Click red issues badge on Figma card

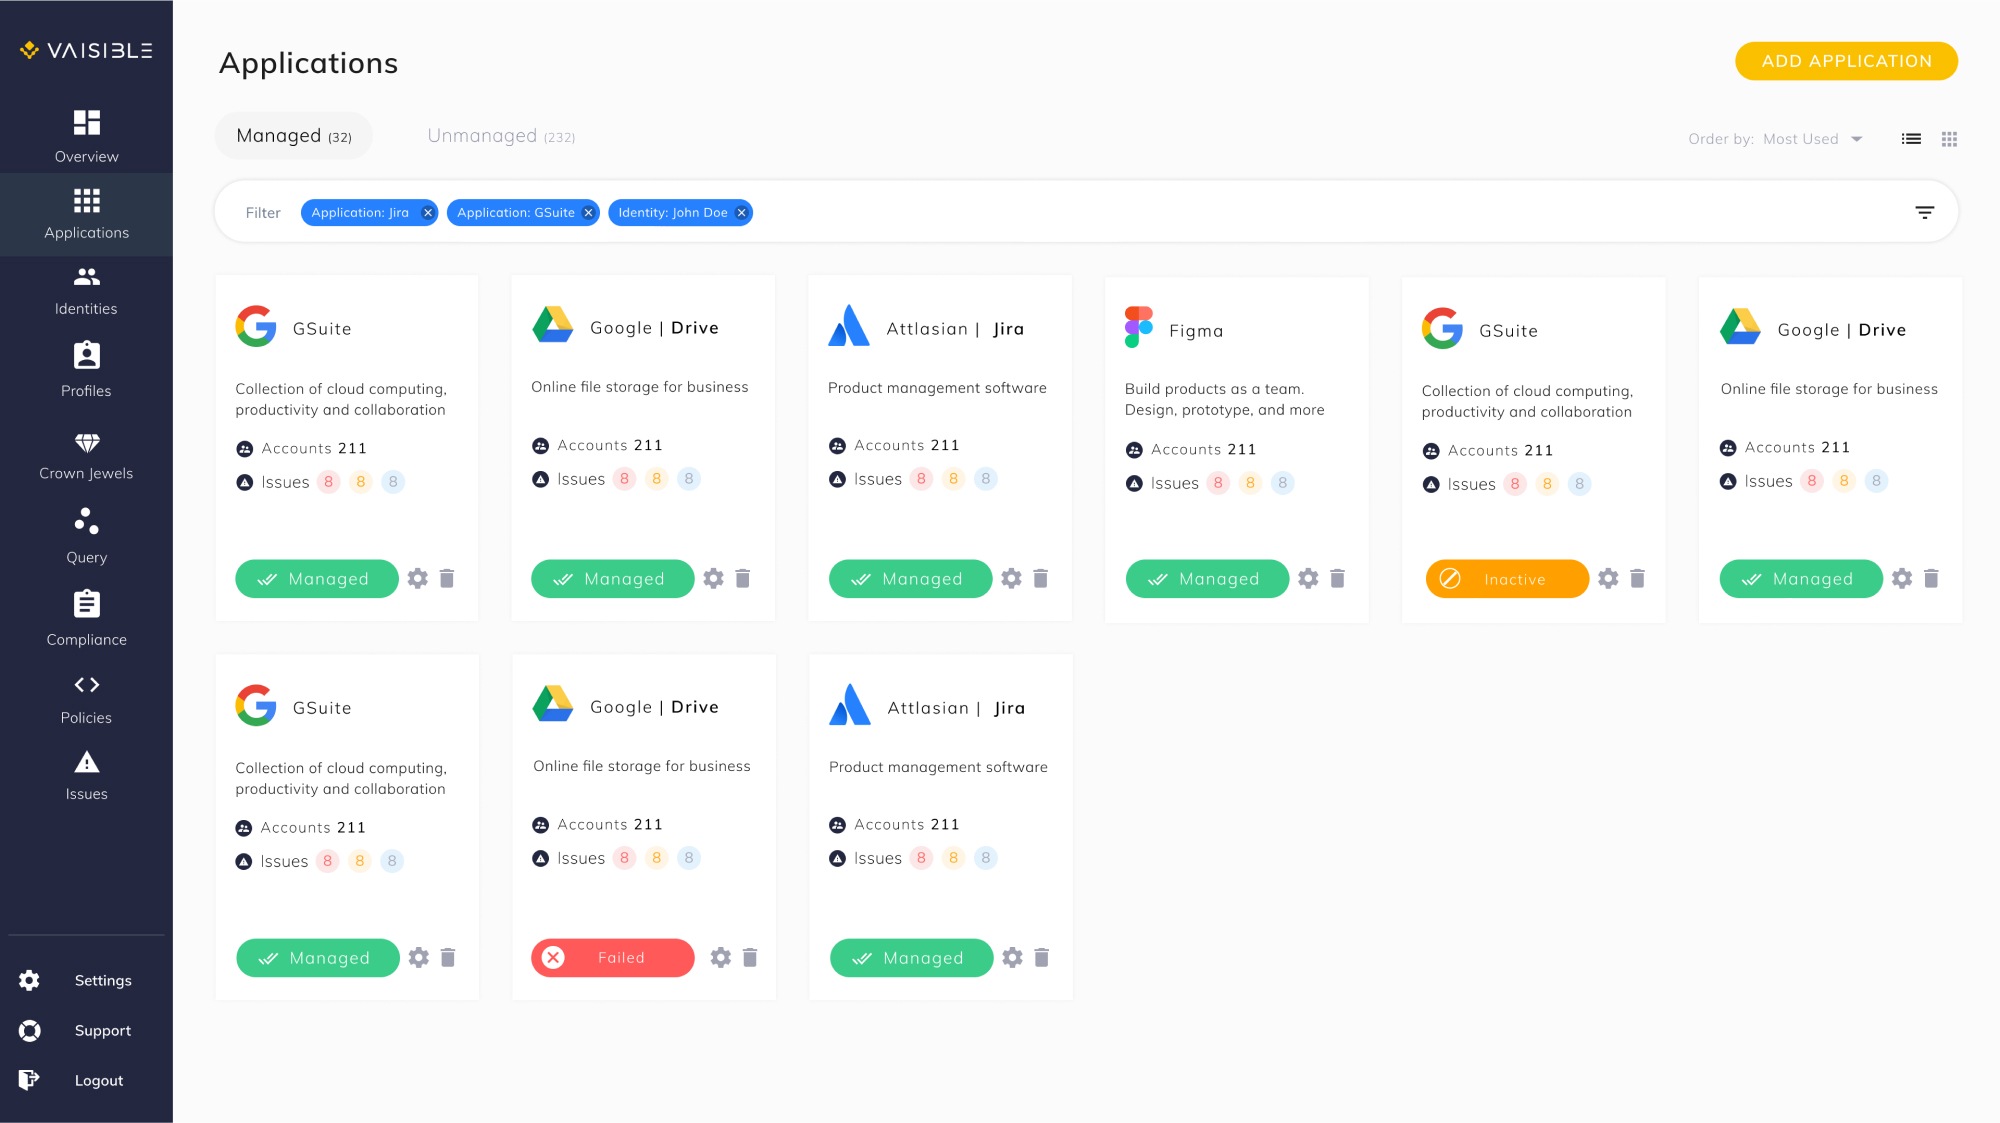click(x=1217, y=483)
